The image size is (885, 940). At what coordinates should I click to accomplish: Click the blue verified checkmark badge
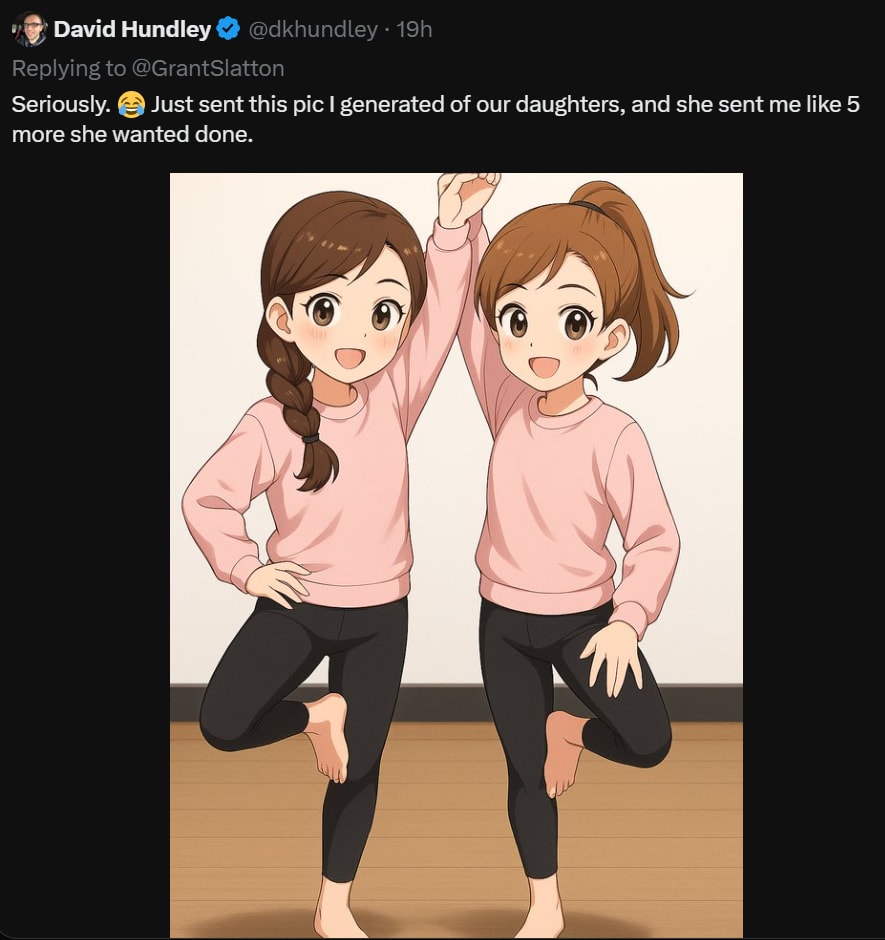pos(228,29)
